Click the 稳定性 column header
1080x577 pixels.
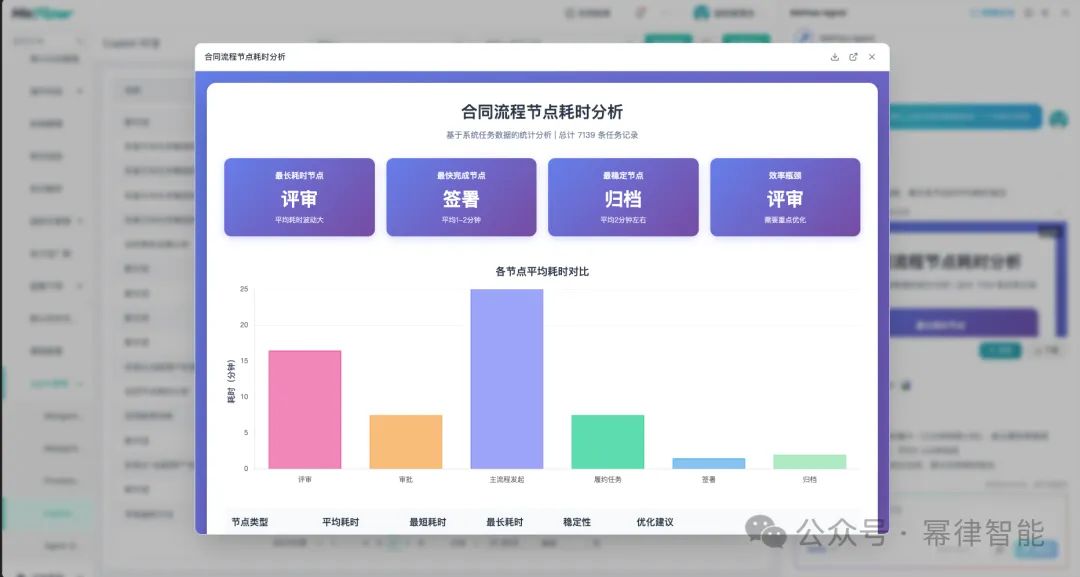[x=577, y=522]
